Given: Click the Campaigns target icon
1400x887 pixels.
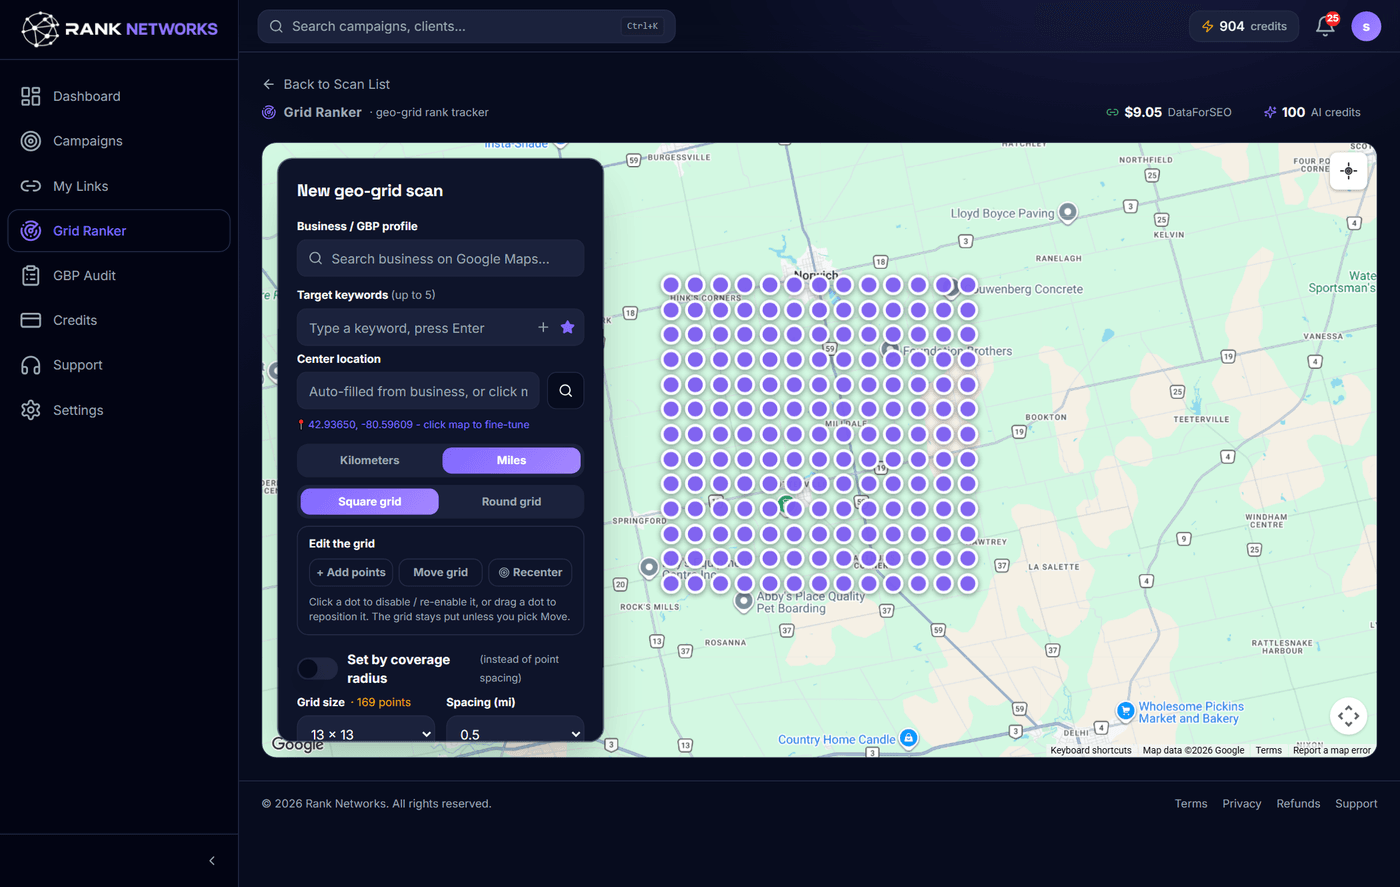Looking at the screenshot, I should pos(31,141).
